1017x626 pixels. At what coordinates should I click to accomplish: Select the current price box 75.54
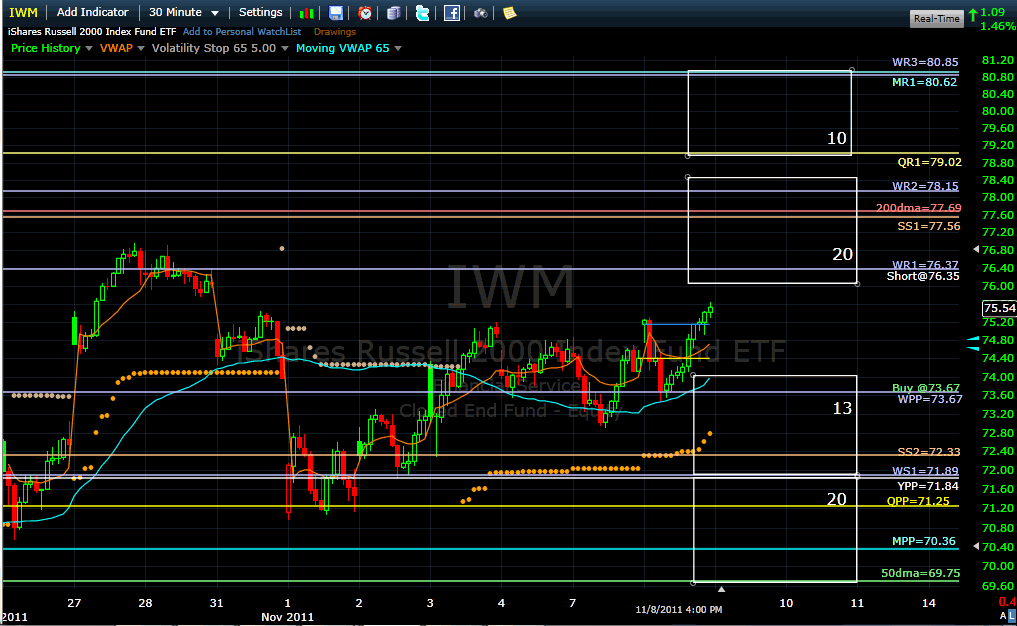(x=999, y=308)
